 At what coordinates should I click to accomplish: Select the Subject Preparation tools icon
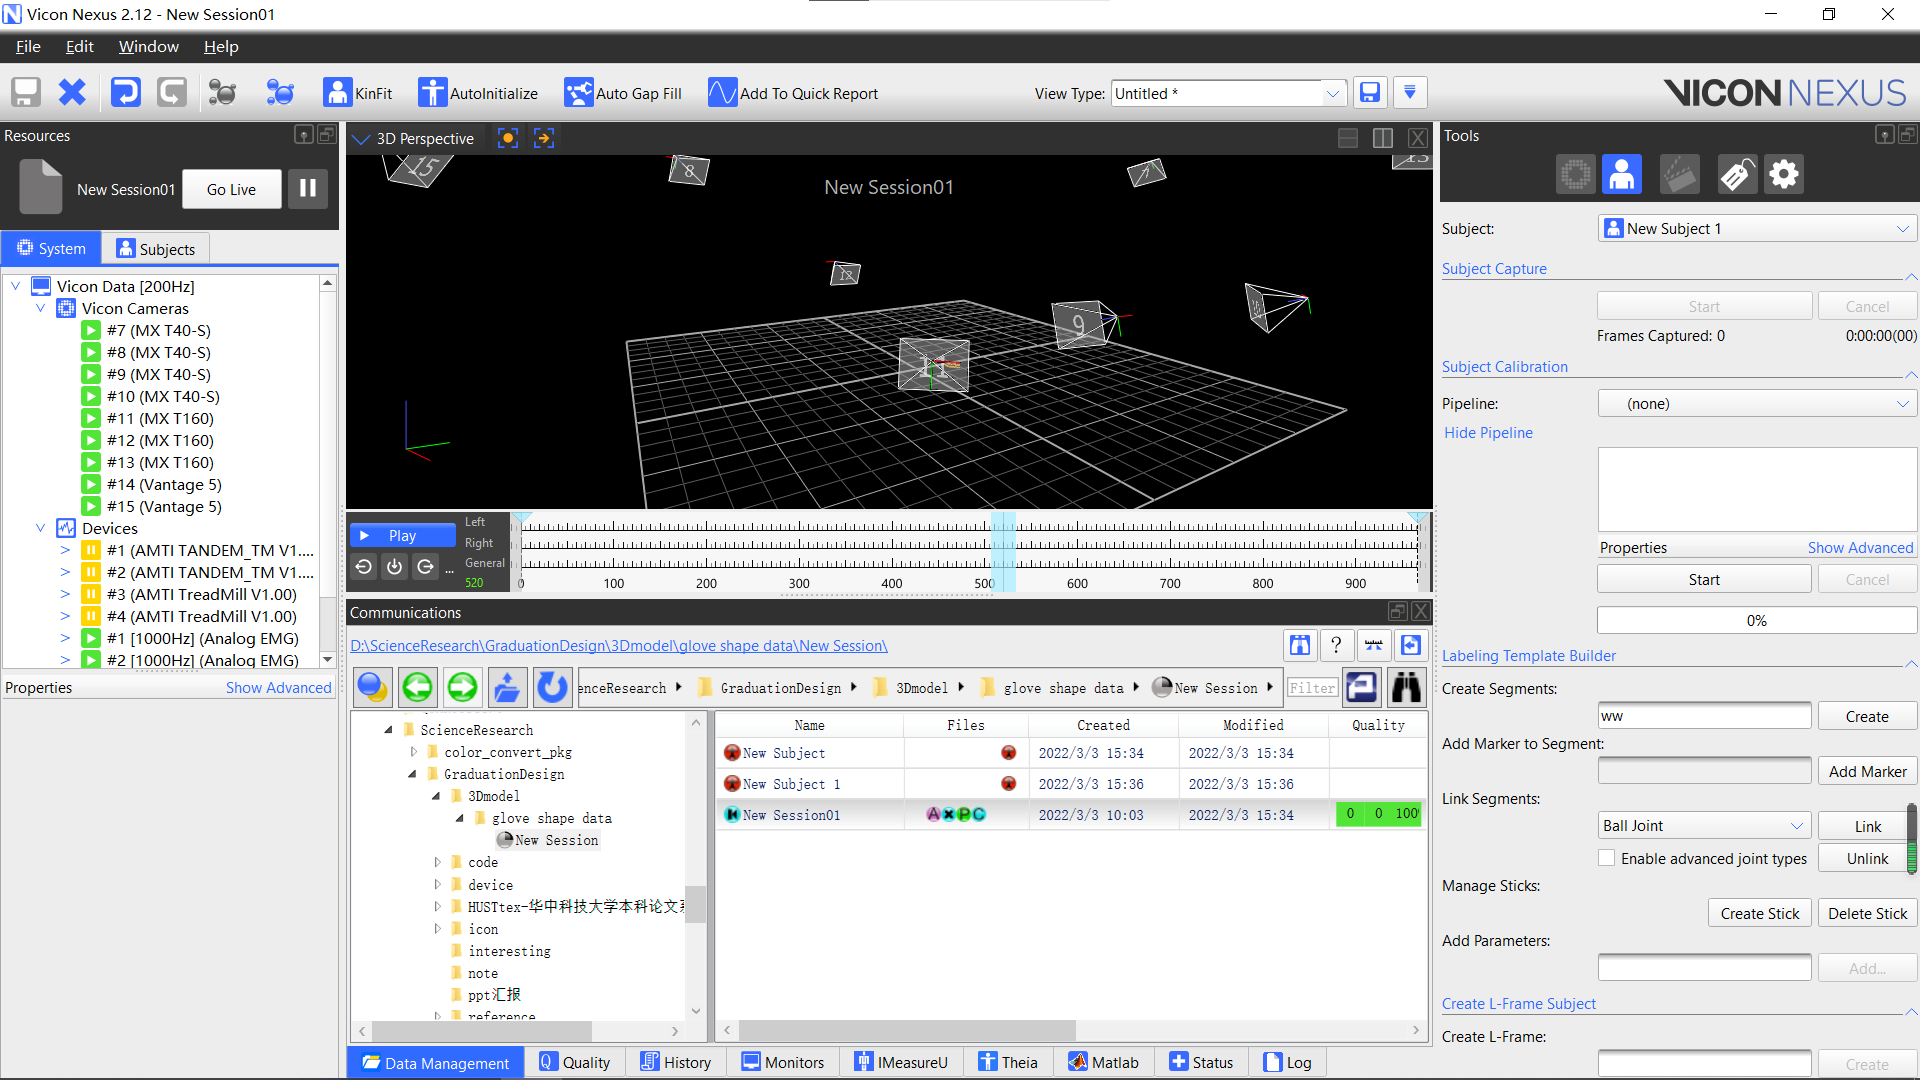coord(1622,175)
